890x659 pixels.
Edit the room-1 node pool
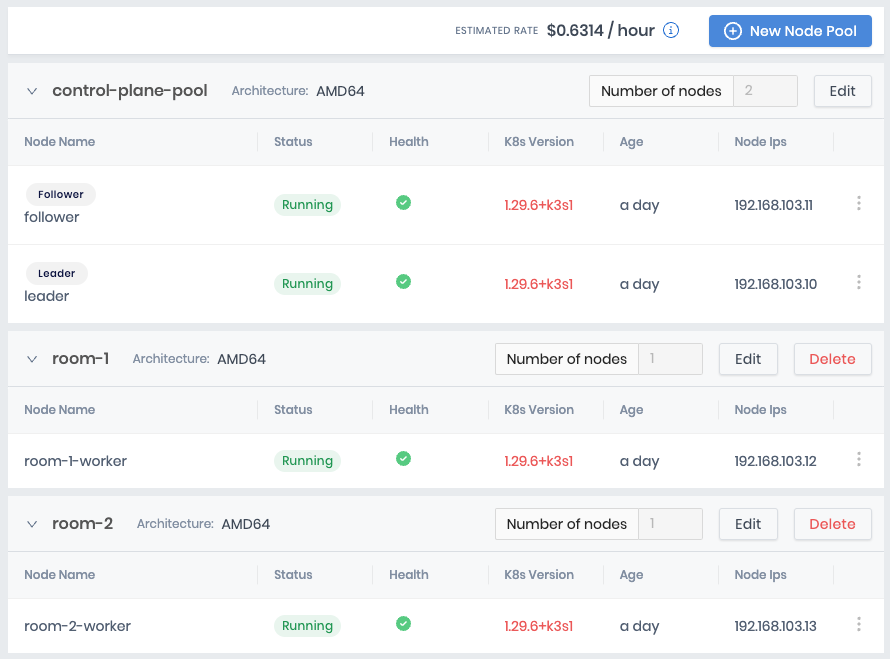click(748, 359)
